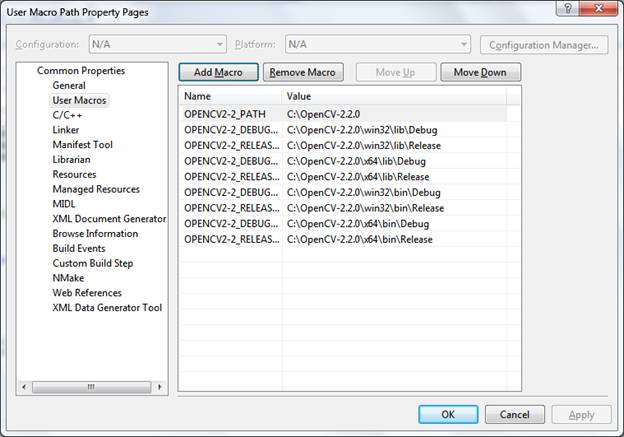
Task: Select General in the property tree
Action: pyautogui.click(x=69, y=85)
